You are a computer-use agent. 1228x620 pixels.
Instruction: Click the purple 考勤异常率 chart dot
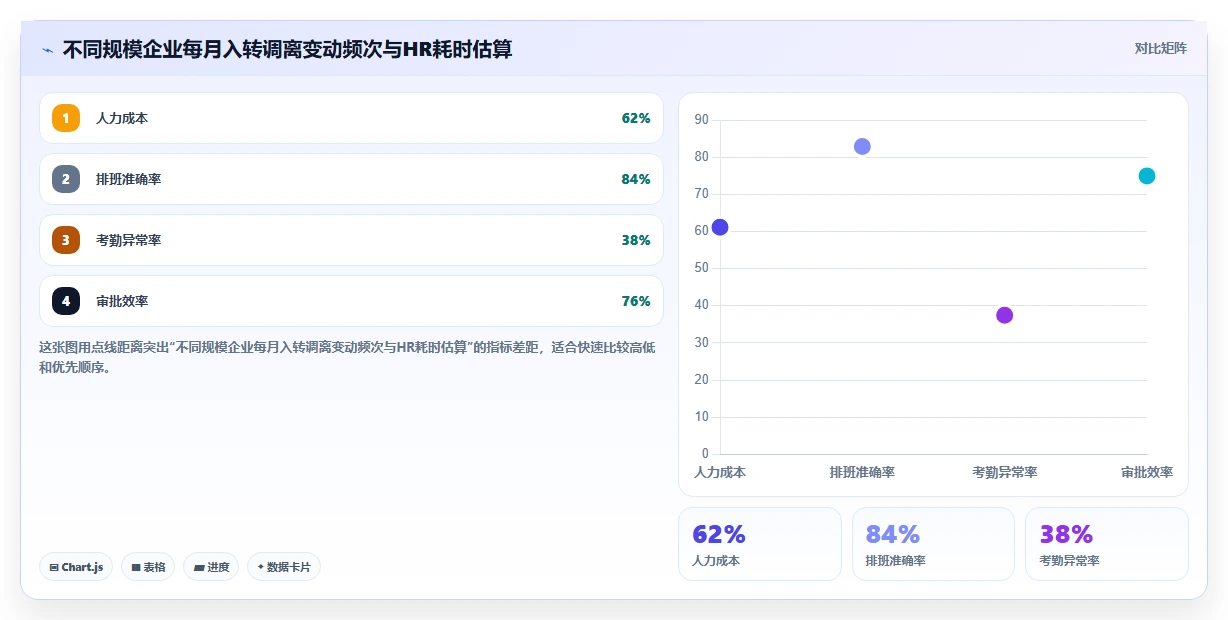(x=1005, y=315)
